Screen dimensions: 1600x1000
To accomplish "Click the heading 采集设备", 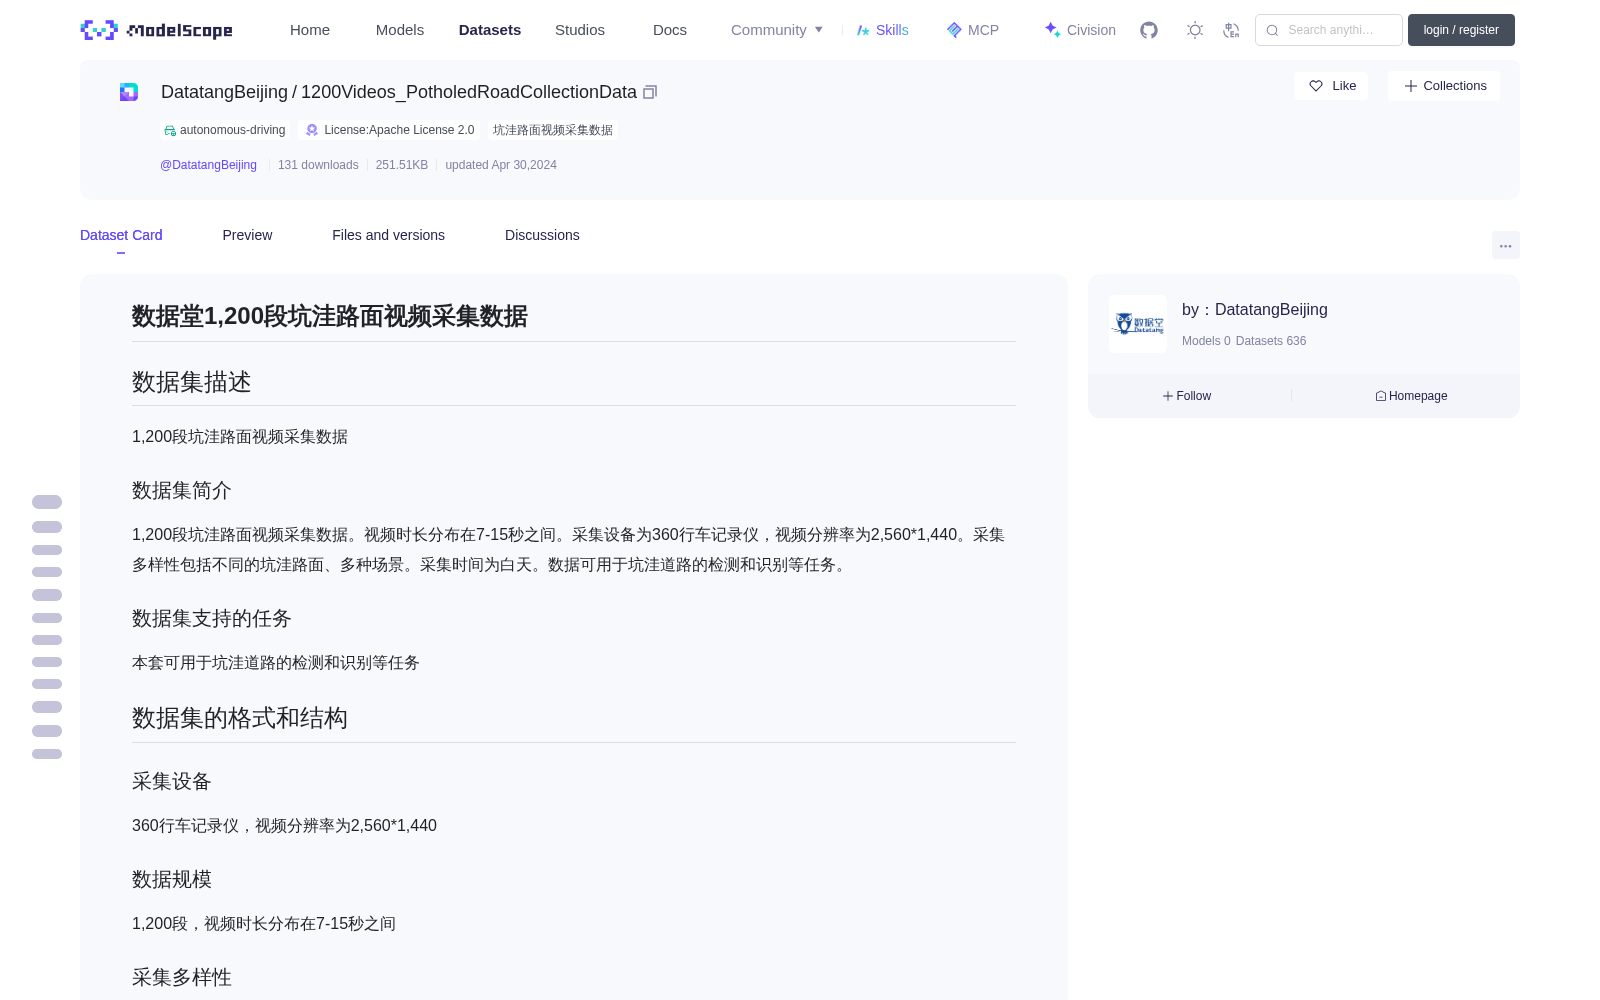I will 172,781.
